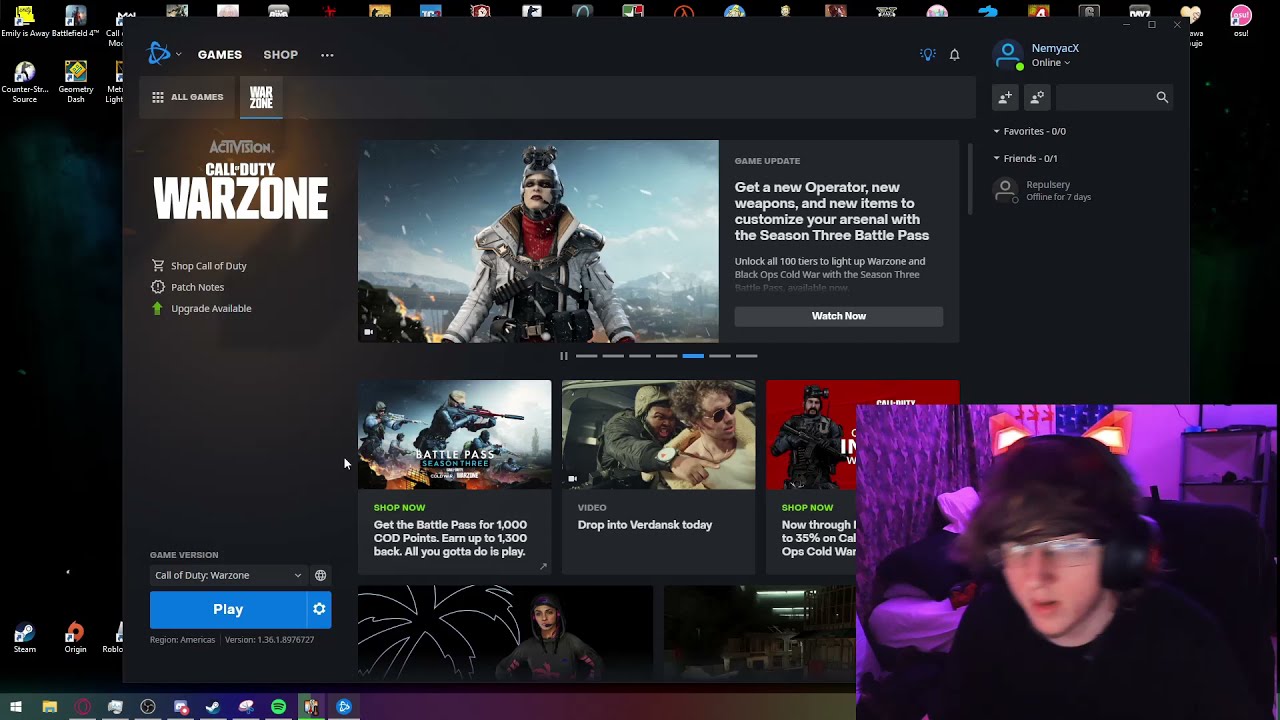Click Drop into Verdansk today title
1280x720 pixels.
645,525
